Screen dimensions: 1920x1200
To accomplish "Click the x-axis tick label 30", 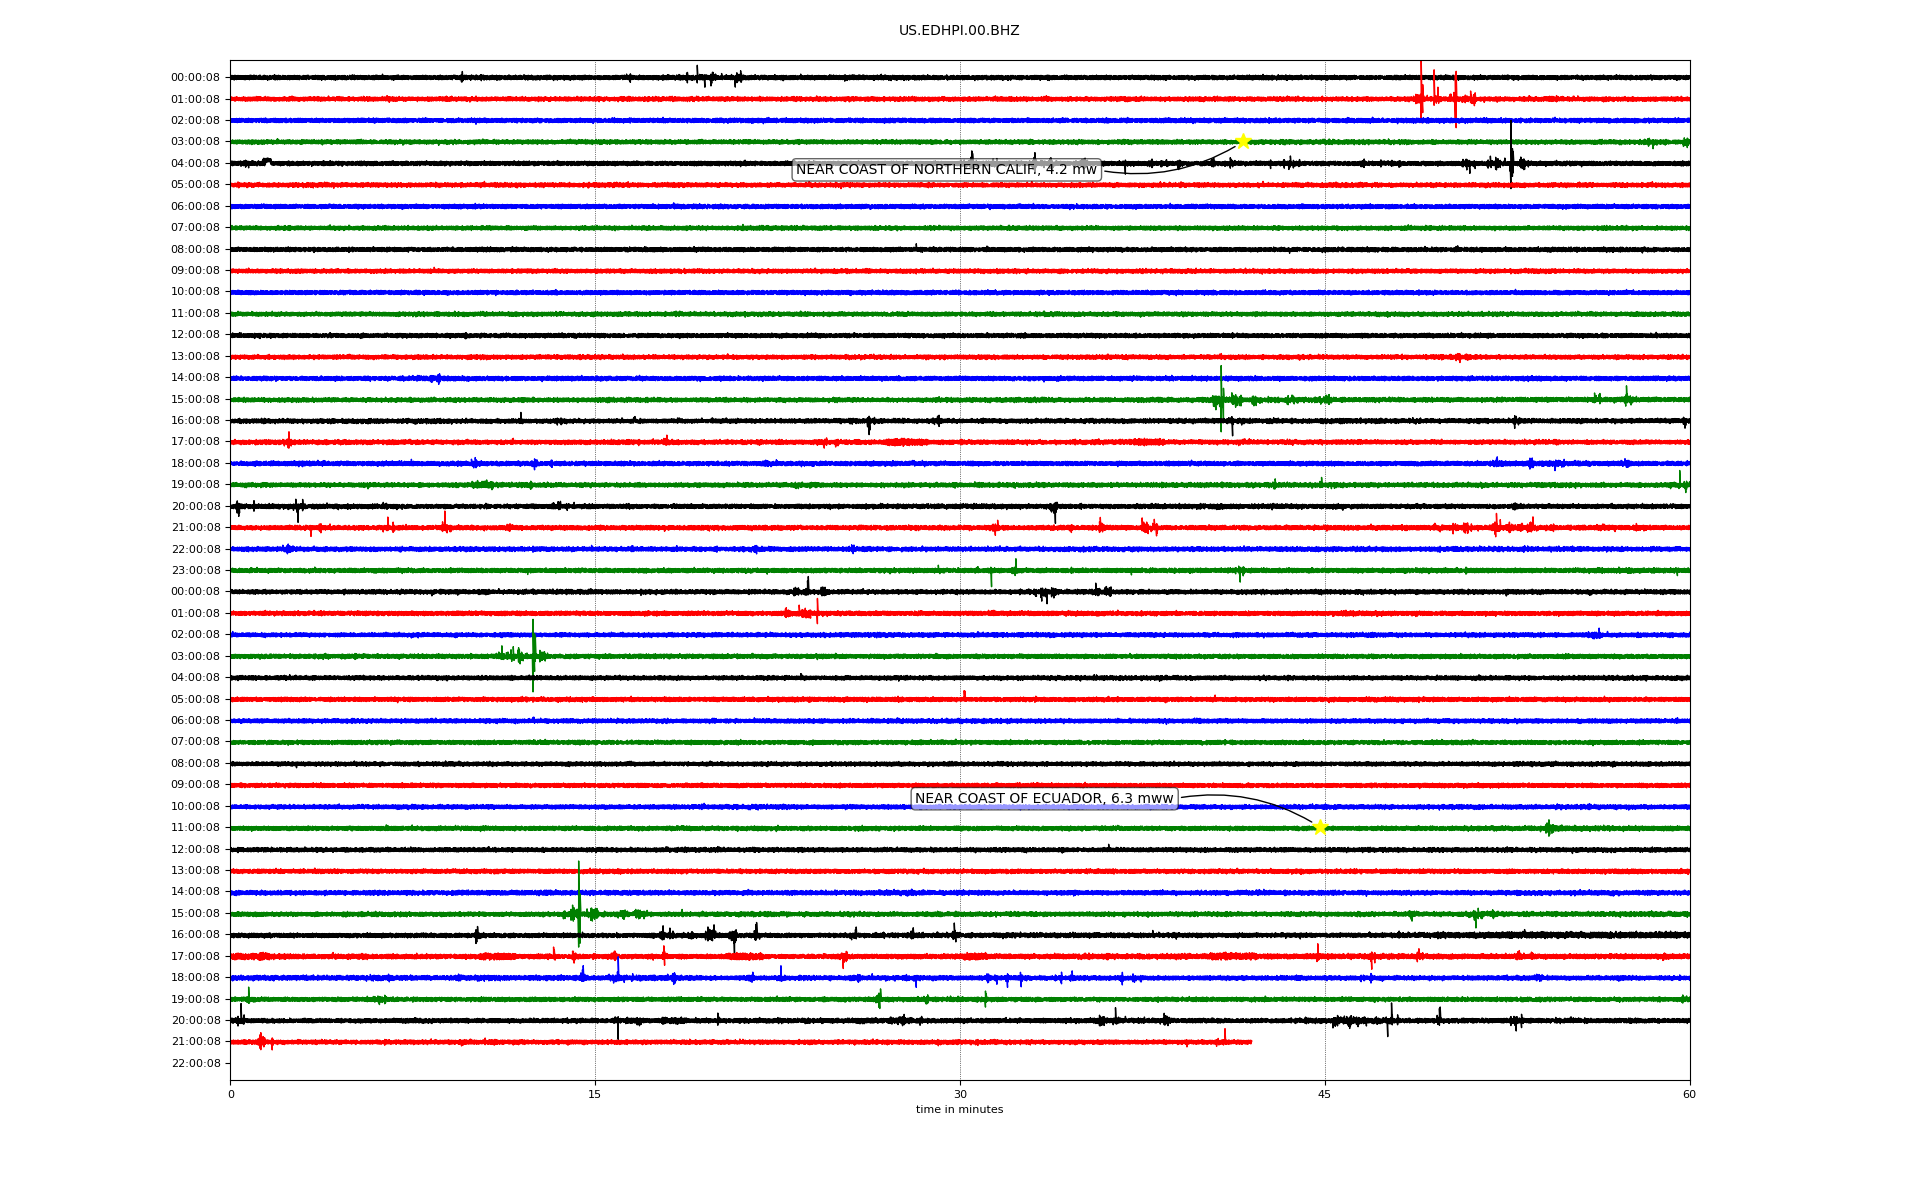I will click(x=960, y=1094).
